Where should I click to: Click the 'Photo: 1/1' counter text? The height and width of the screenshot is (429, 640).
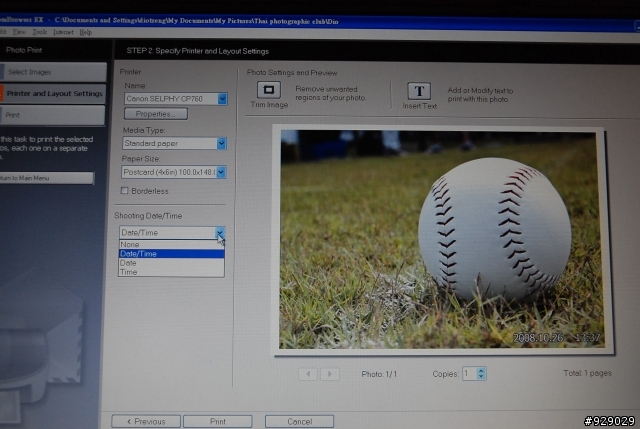pyautogui.click(x=379, y=374)
